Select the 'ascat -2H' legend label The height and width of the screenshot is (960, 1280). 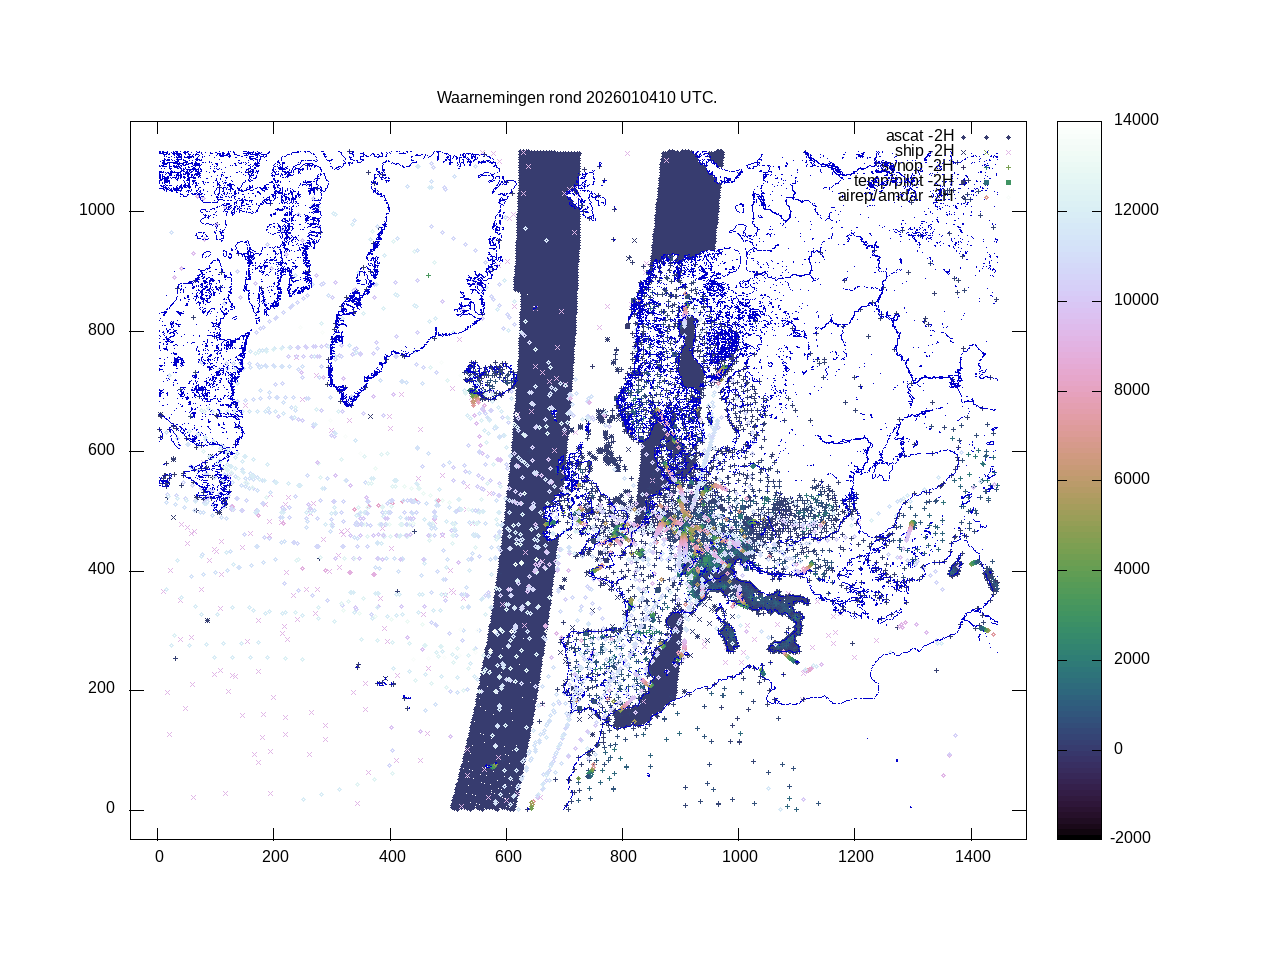point(919,136)
